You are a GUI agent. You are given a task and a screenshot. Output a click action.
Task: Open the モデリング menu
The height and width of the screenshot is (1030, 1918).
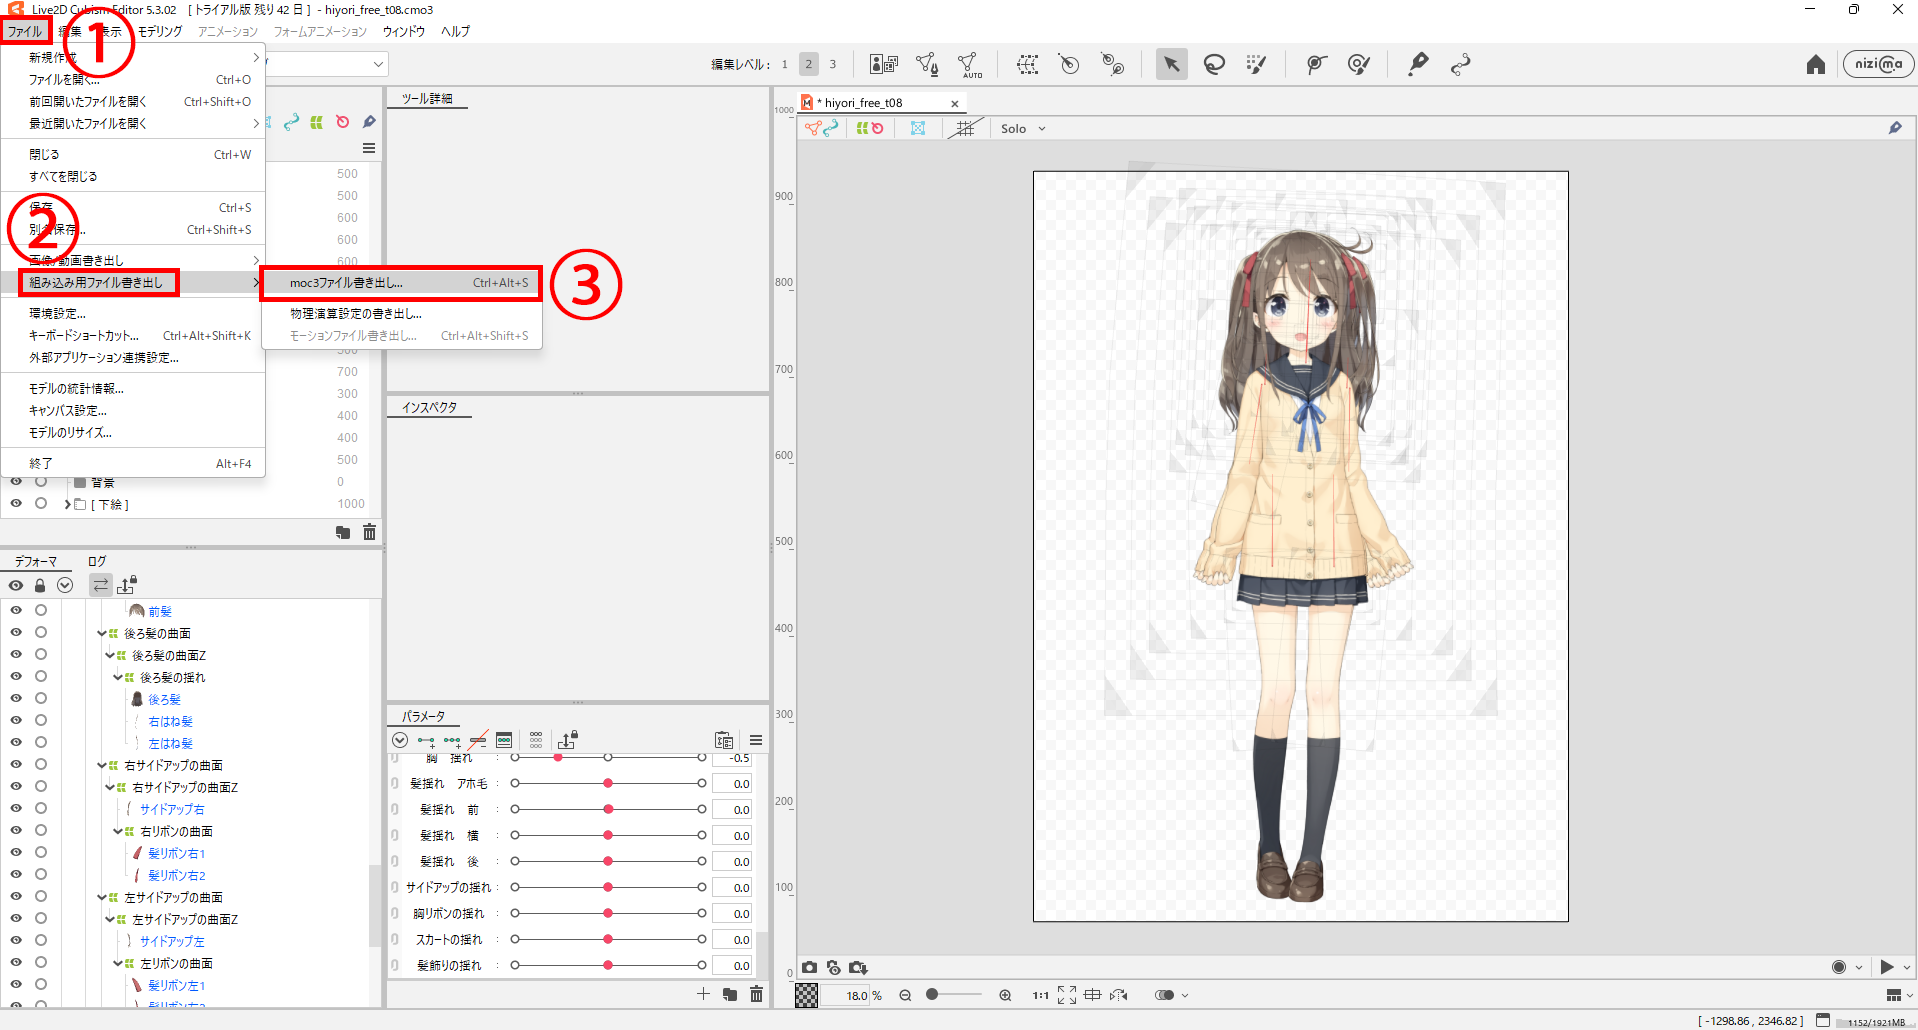[160, 31]
